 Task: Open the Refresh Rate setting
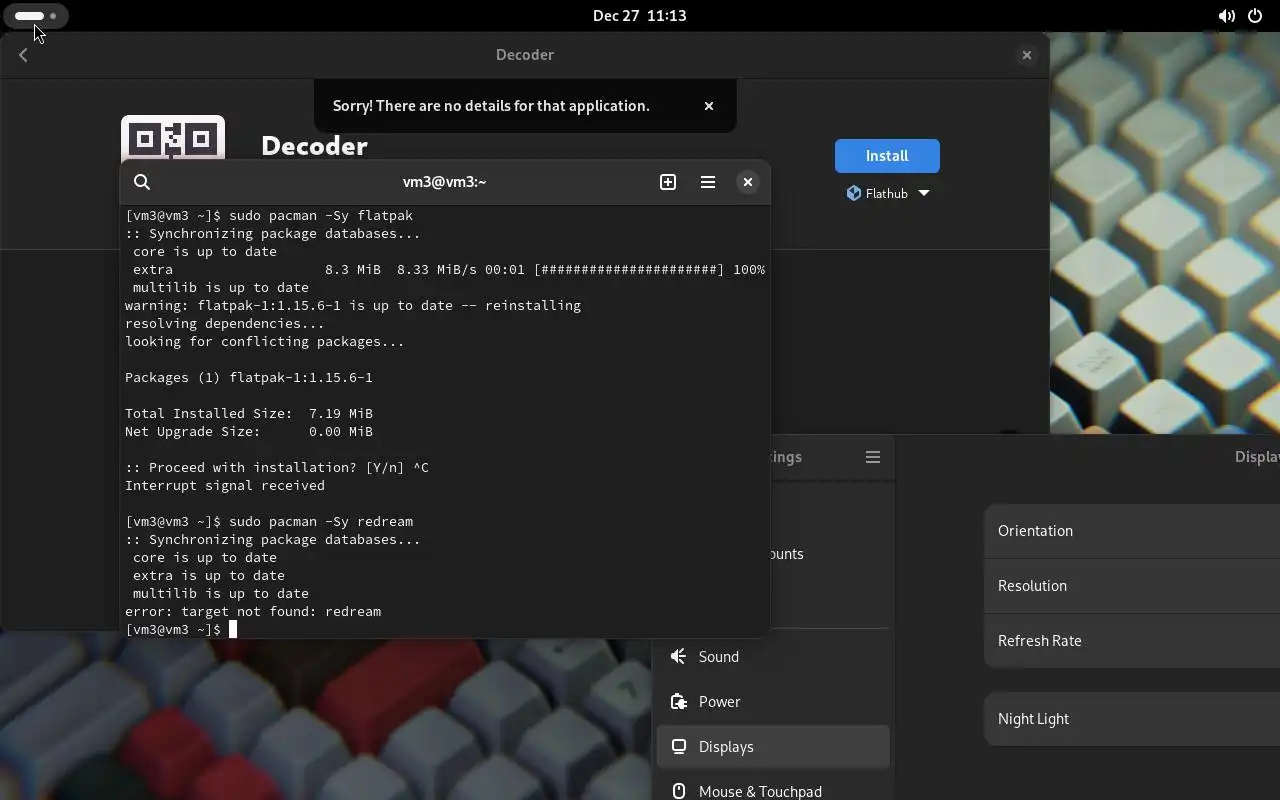tap(1132, 641)
